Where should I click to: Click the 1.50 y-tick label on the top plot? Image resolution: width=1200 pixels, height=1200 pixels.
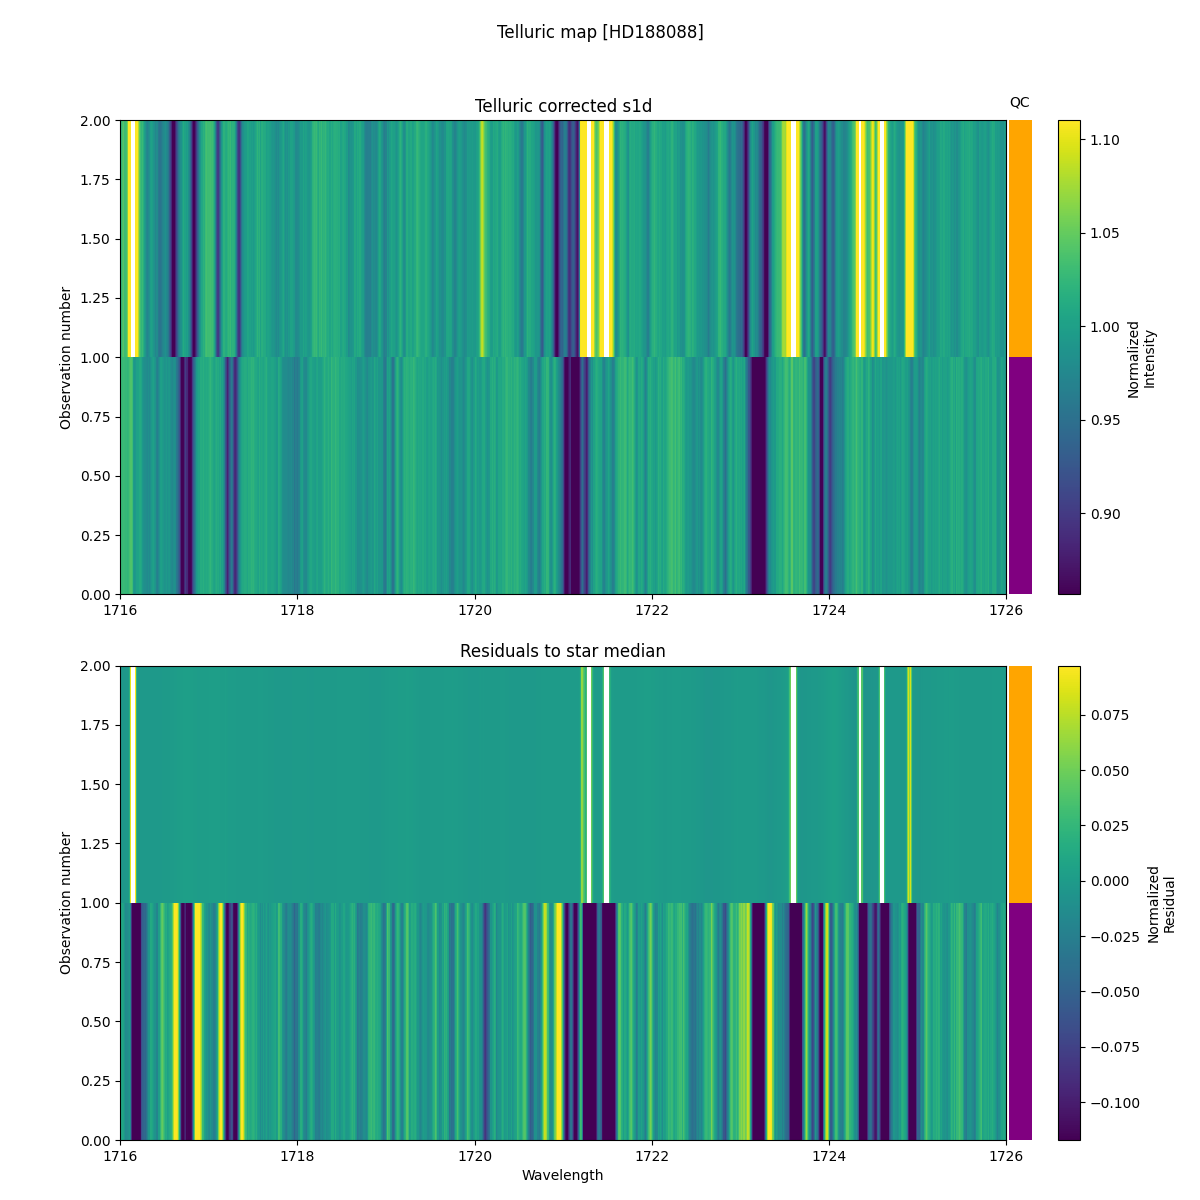(97, 239)
